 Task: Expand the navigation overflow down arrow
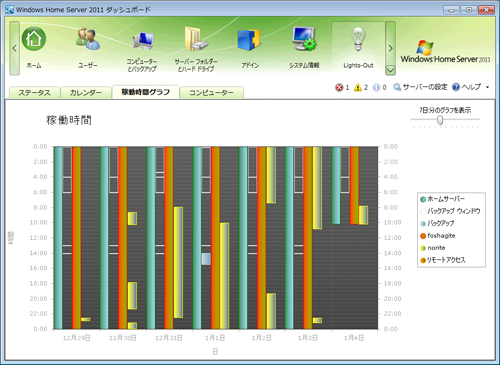point(390,70)
